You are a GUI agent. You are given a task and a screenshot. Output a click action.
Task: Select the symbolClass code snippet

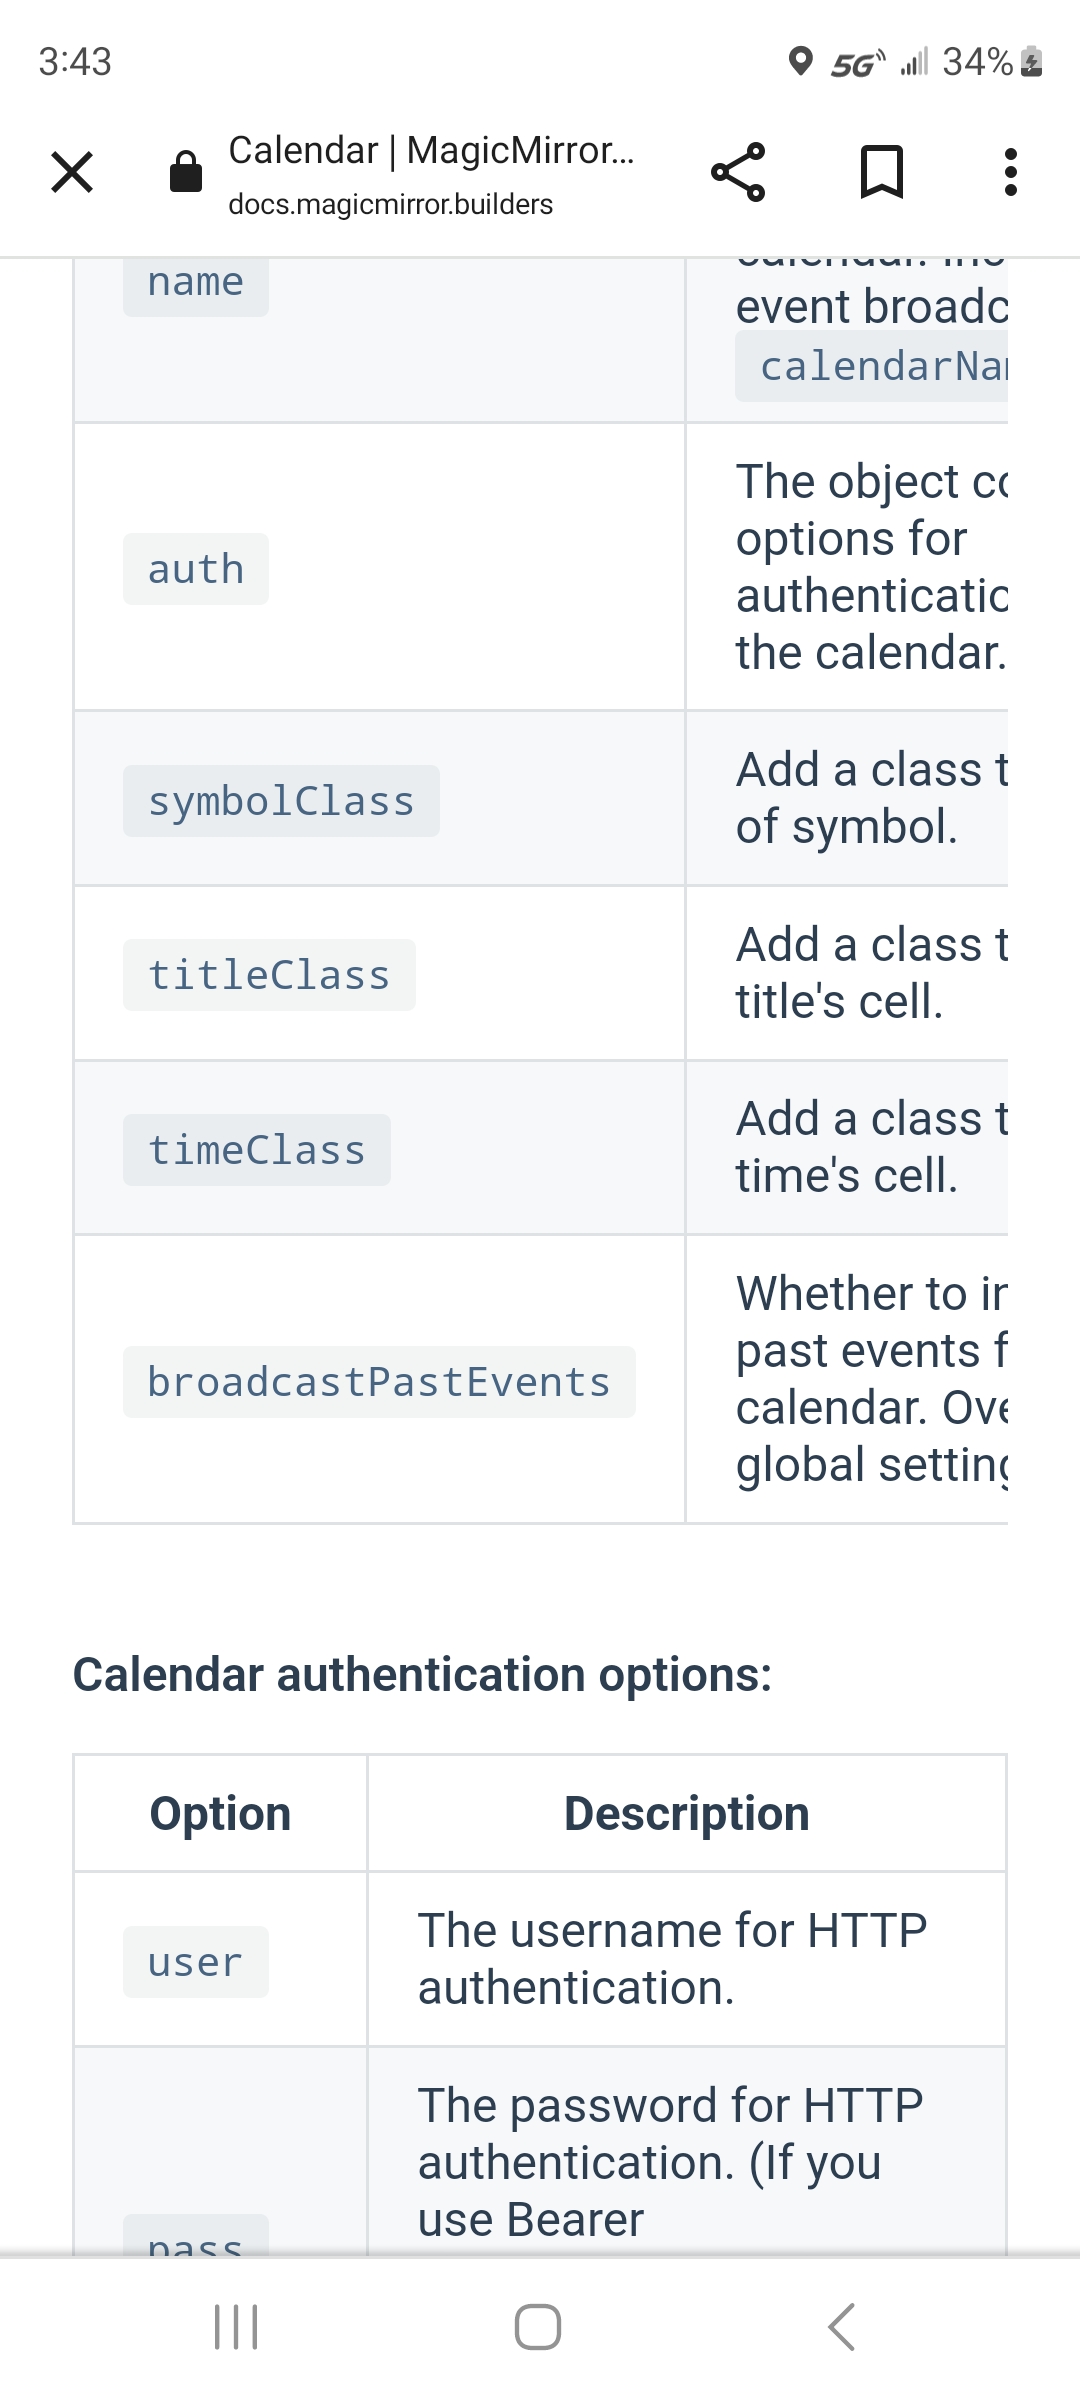(281, 799)
